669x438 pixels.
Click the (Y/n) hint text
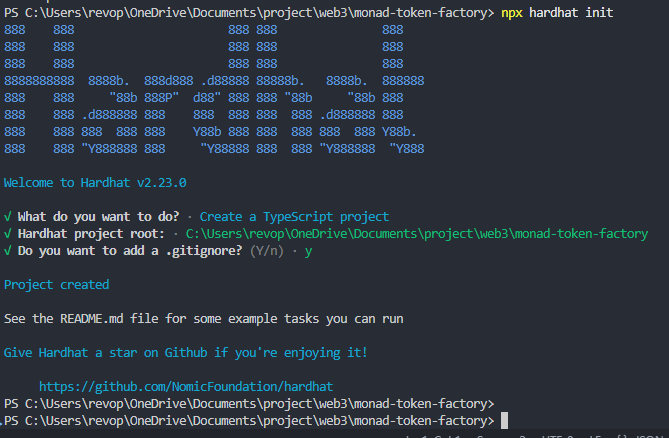point(267,251)
